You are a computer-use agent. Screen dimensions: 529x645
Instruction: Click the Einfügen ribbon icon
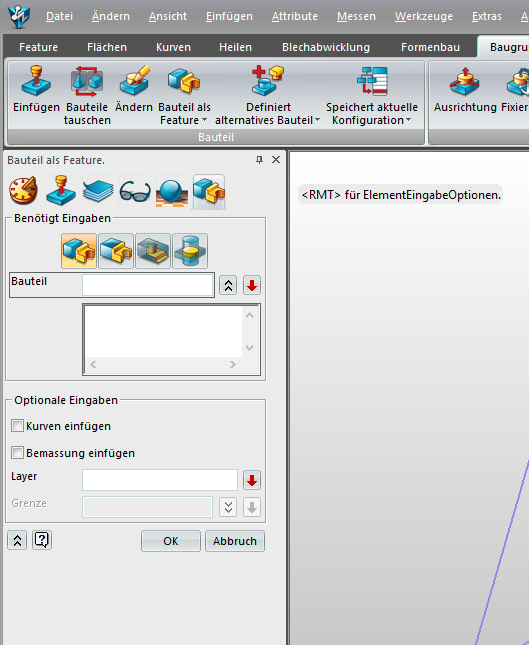tap(36, 80)
